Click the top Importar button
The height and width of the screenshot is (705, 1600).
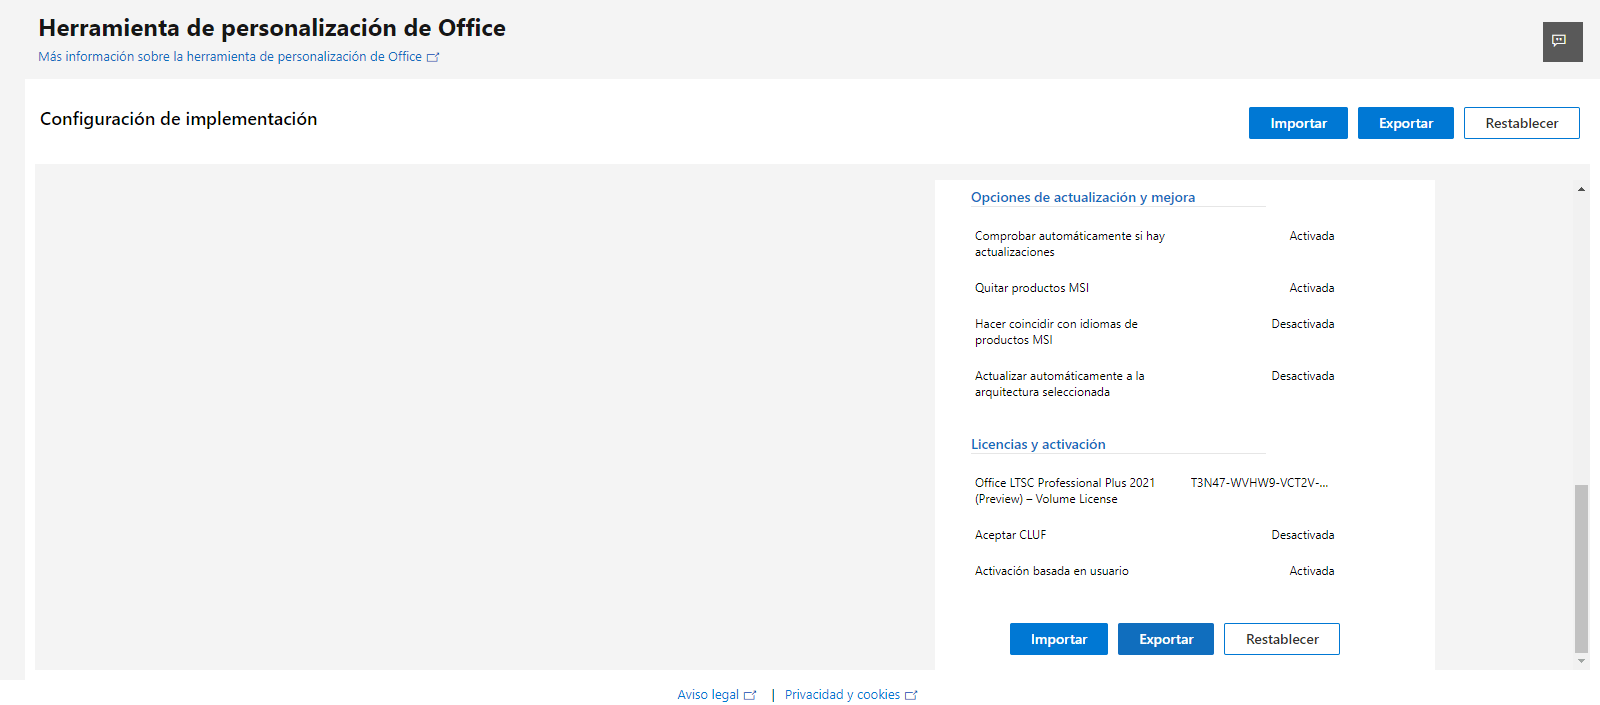1298,123
